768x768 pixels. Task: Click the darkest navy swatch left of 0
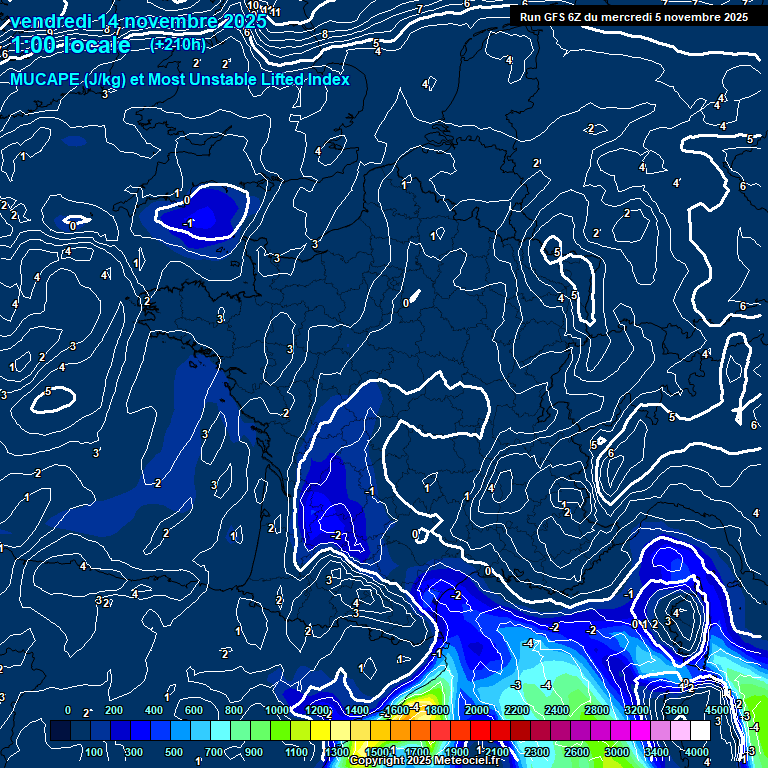[x=60, y=730]
